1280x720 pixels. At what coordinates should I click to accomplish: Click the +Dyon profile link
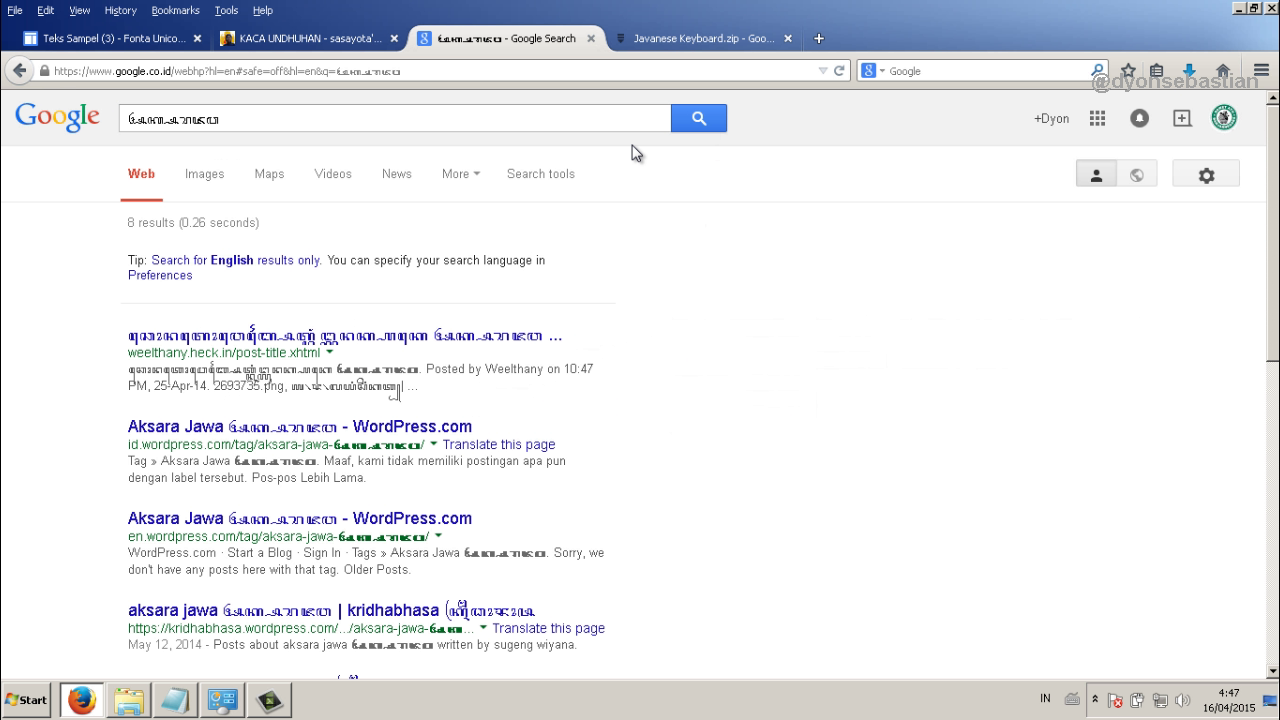tap(1051, 118)
